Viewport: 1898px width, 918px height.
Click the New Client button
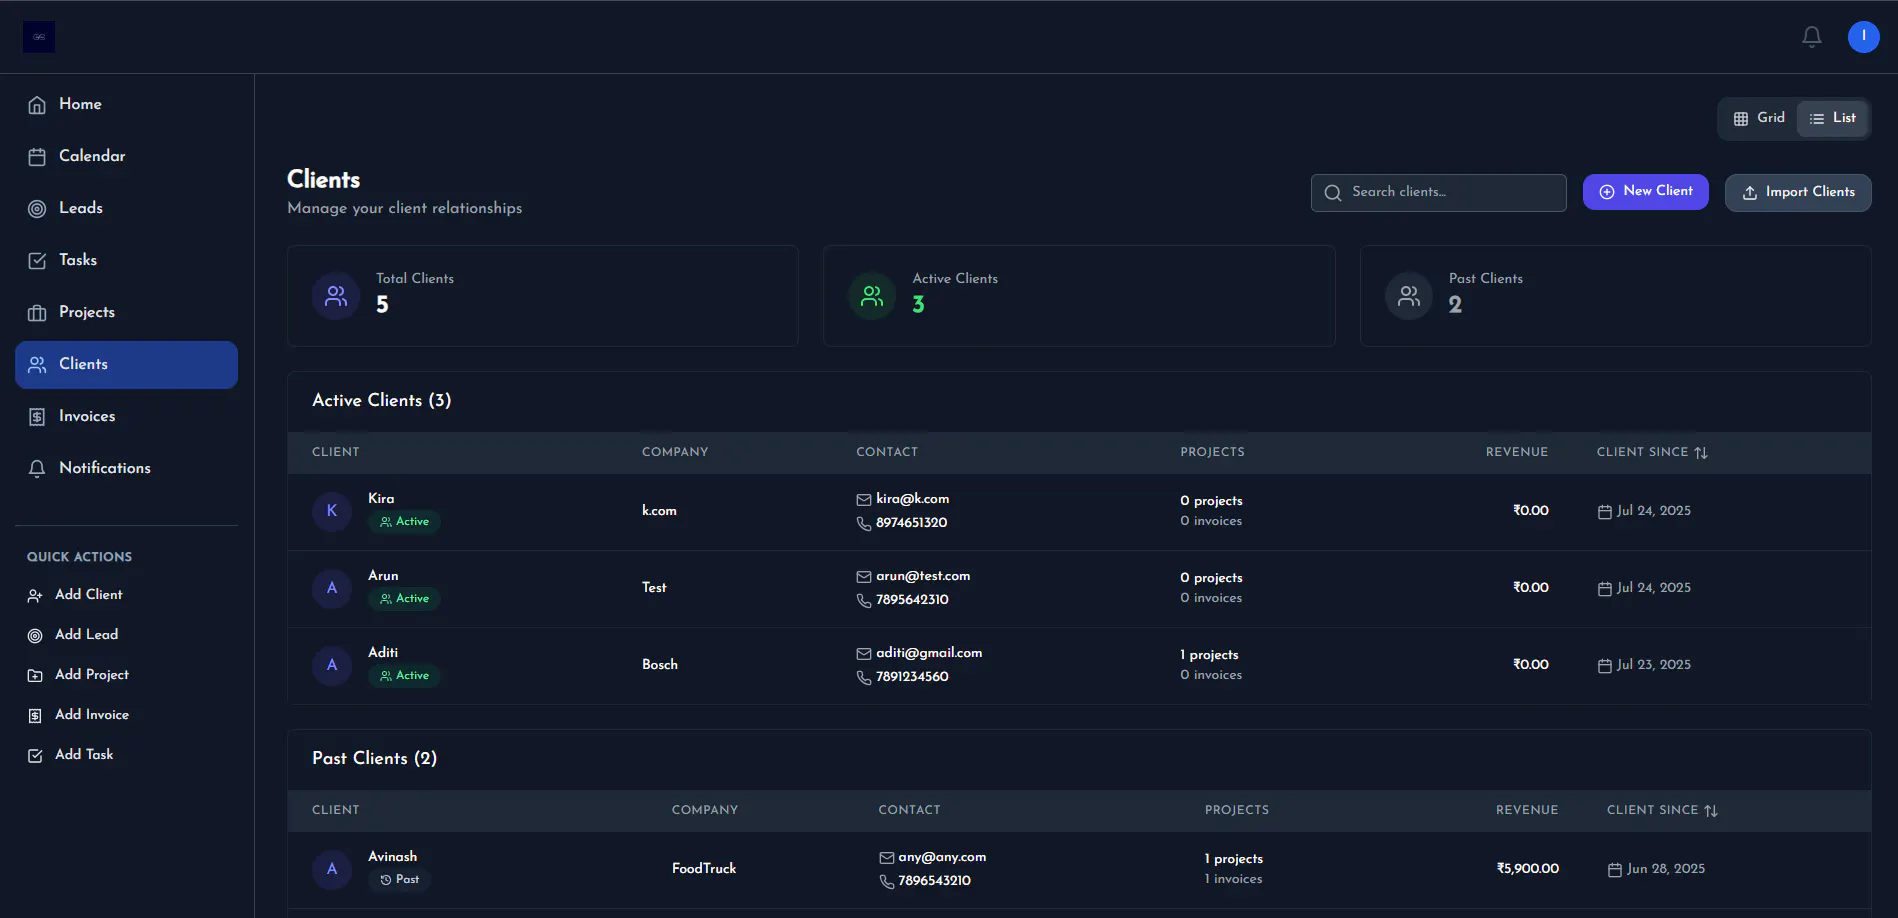point(1645,191)
